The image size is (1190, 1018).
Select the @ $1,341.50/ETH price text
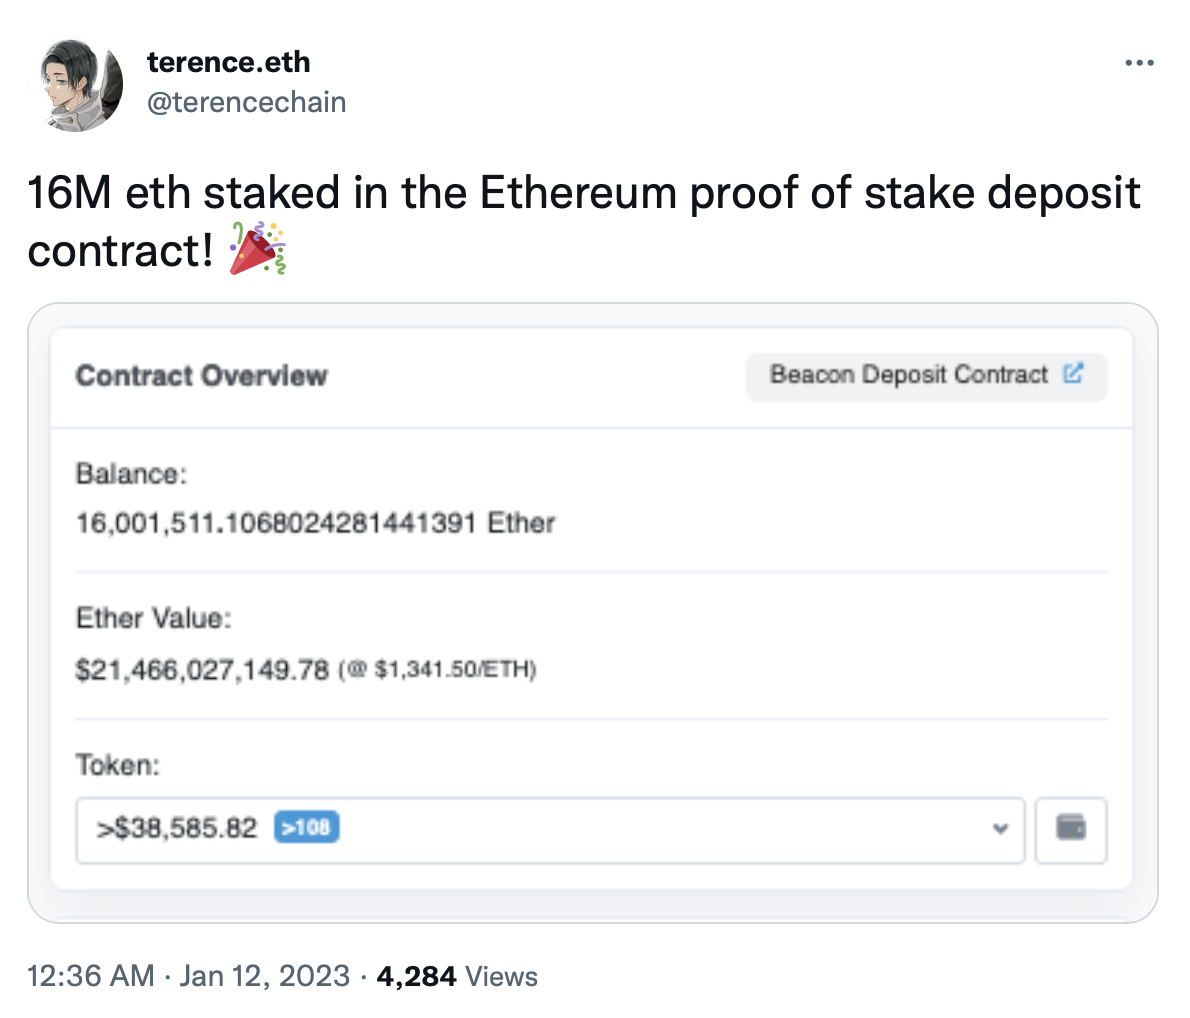438,670
